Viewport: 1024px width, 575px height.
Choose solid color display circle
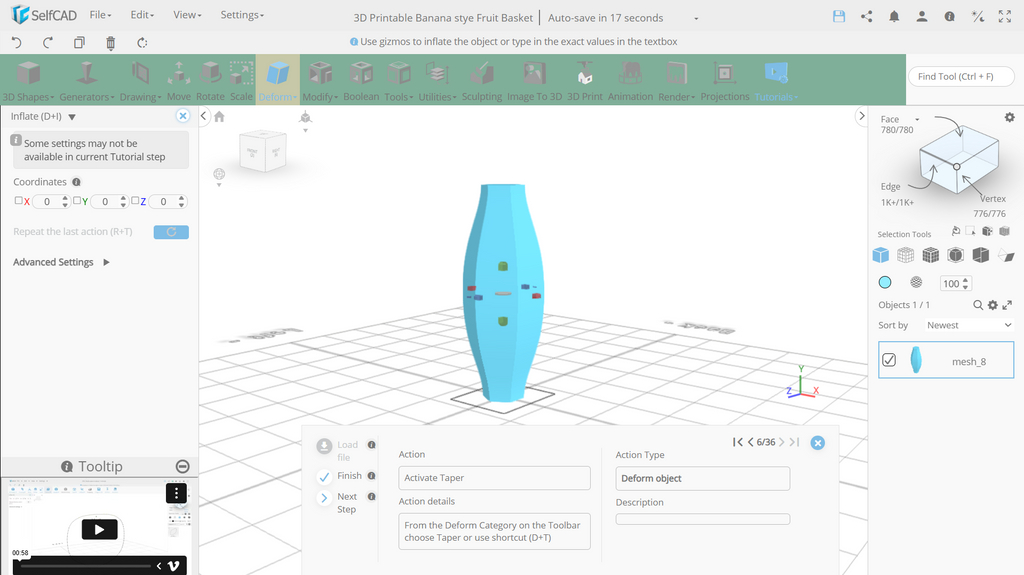(885, 282)
